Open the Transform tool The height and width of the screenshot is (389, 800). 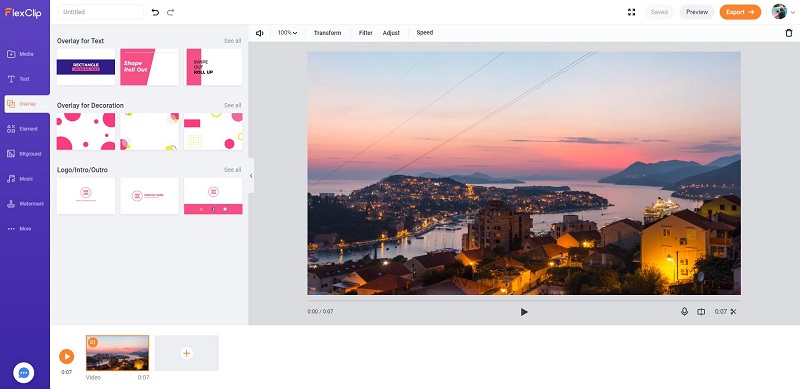[x=327, y=33]
